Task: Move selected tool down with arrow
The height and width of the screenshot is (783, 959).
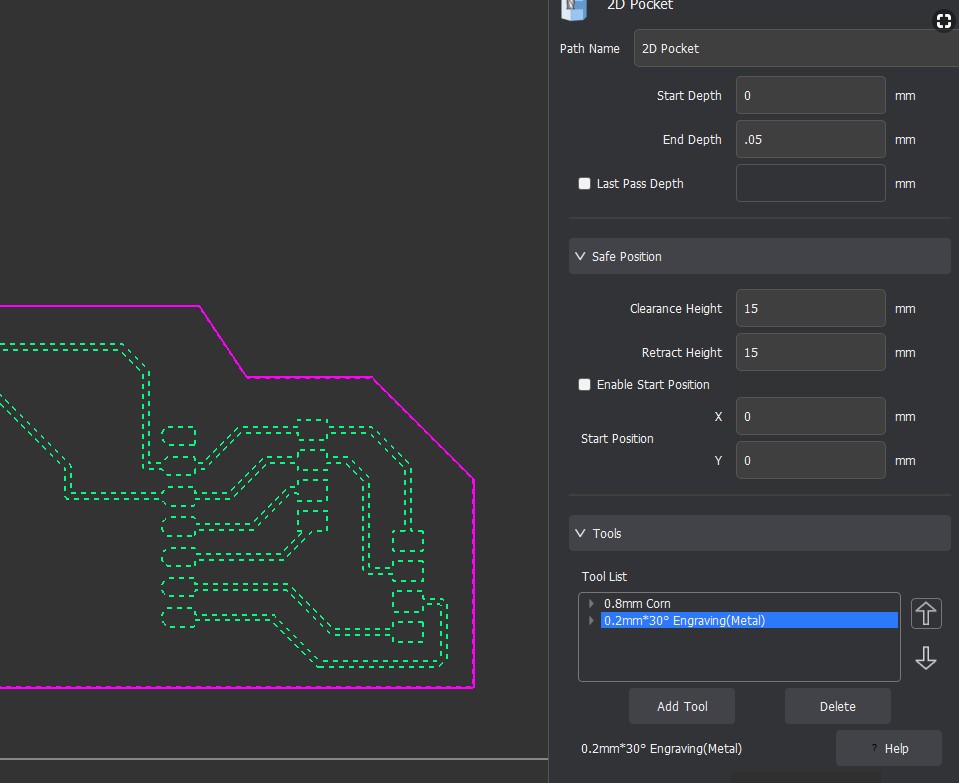Action: pos(926,658)
